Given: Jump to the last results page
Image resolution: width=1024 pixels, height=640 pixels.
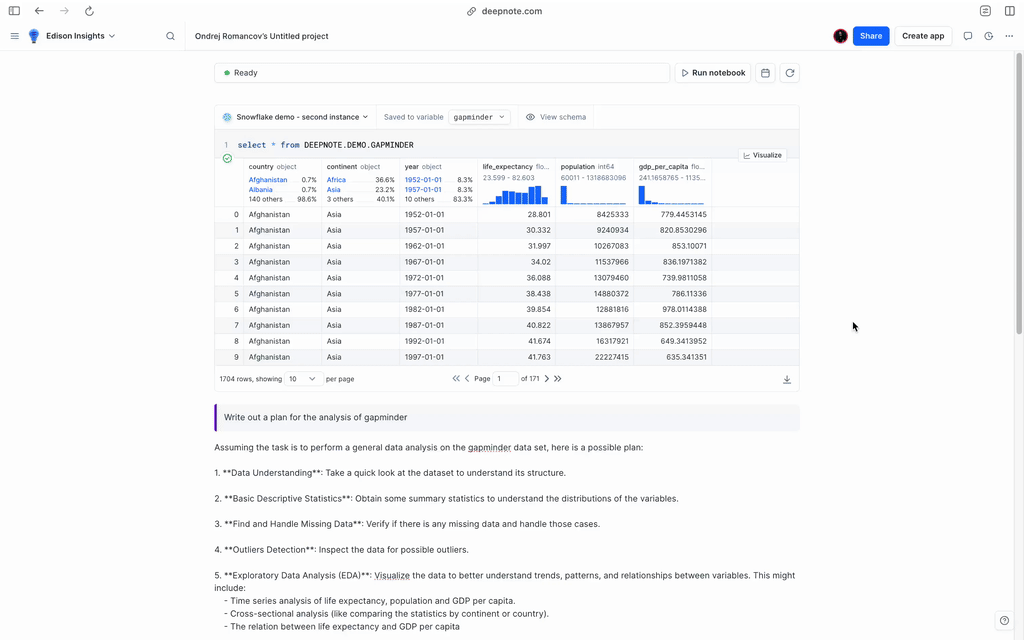Looking at the screenshot, I should pyautogui.click(x=558, y=379).
